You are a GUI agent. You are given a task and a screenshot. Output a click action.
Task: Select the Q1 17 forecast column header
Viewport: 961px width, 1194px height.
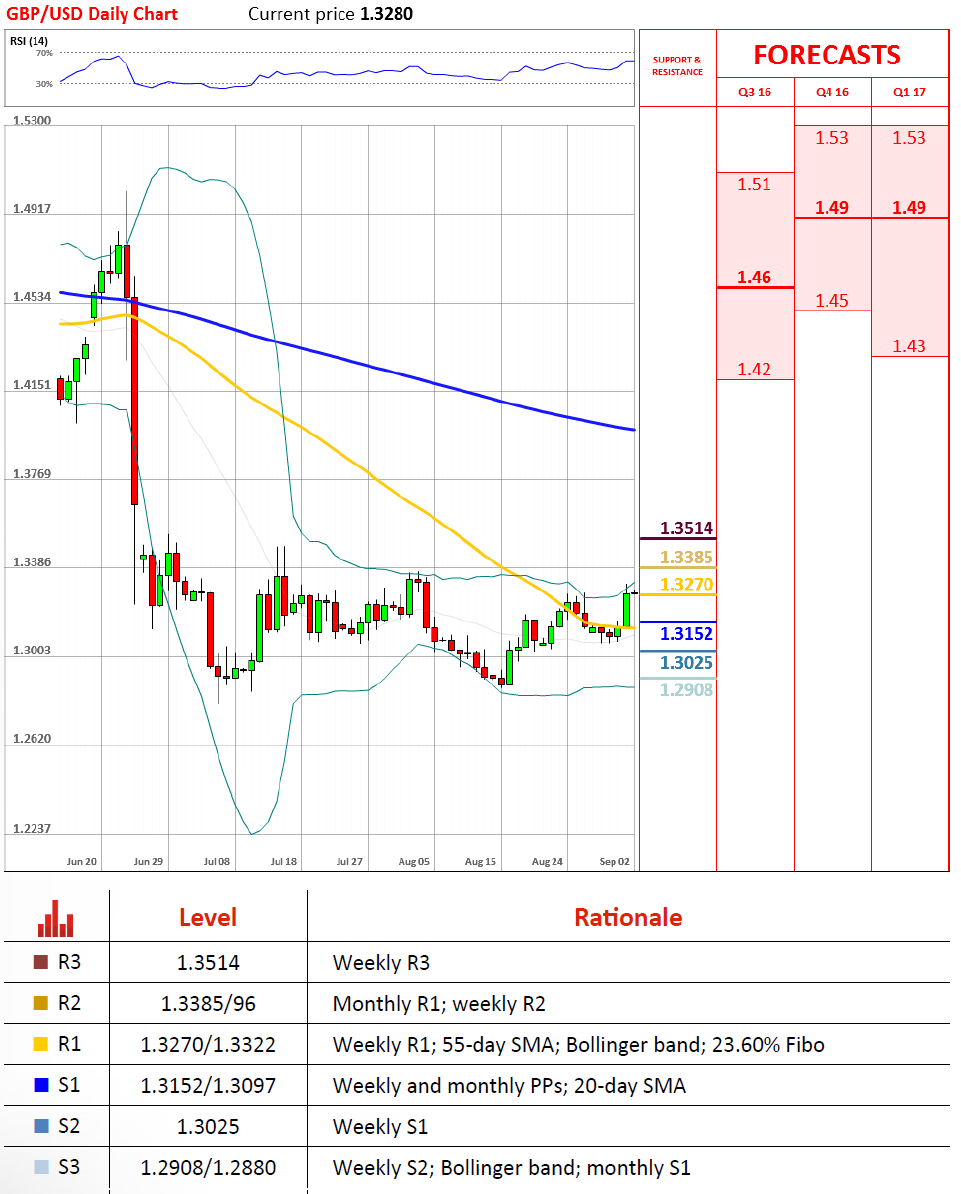click(909, 92)
